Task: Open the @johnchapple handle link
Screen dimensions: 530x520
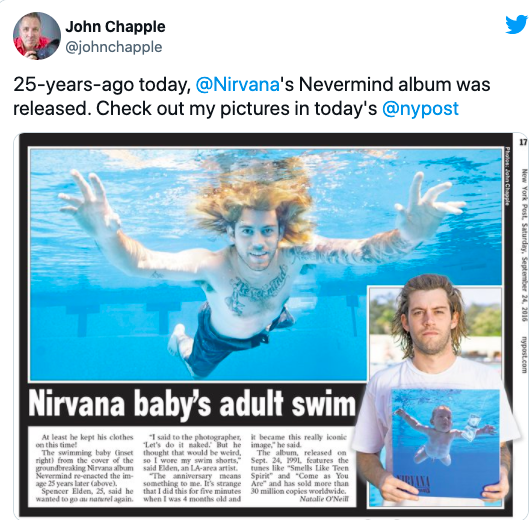Action: (x=114, y=47)
